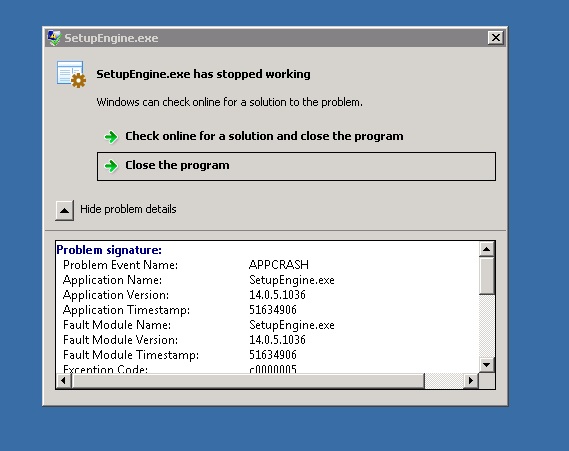Image resolution: width=569 pixels, height=451 pixels.
Task: Click horizontal scrollbar left arrow
Action: pos(64,381)
